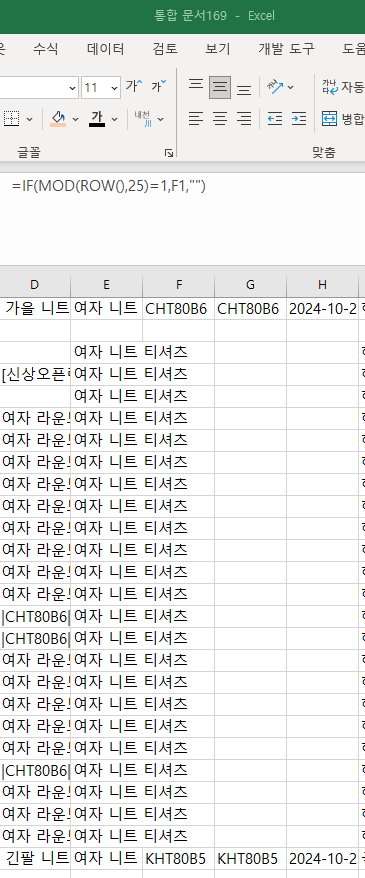This screenshot has height=878, width=365.
Task: Select 여자 니트 cell beside 긴팔 니트
Action: [x=106, y=858]
